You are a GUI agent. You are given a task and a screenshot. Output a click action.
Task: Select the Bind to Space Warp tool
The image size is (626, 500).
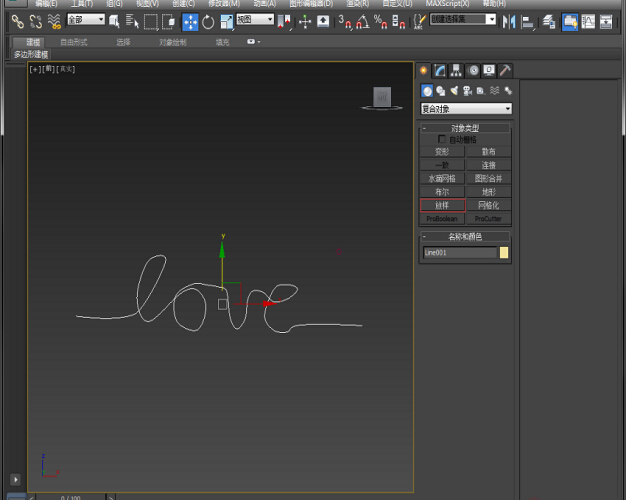pos(54,21)
